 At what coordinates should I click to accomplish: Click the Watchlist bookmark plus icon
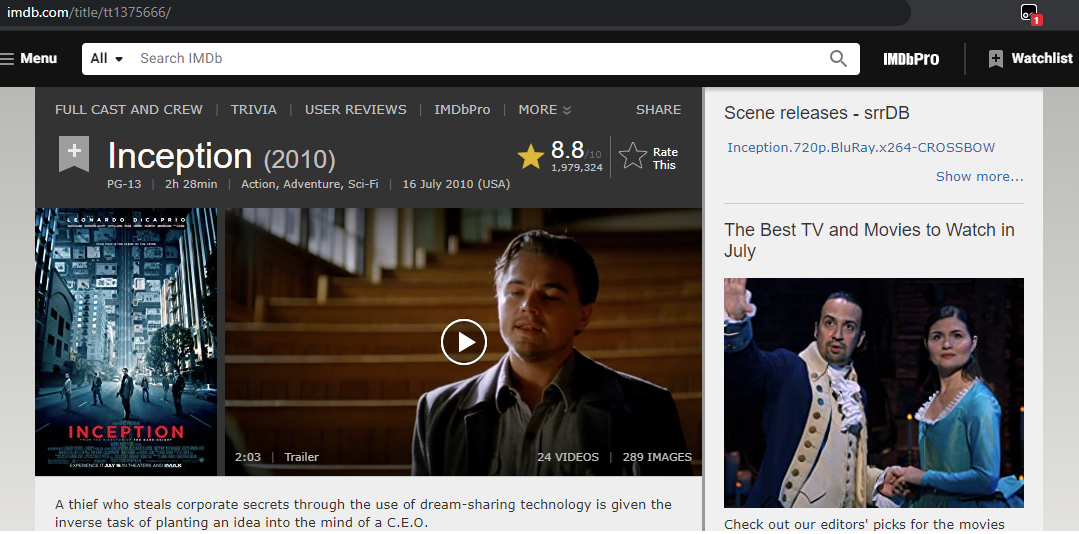[x=996, y=58]
